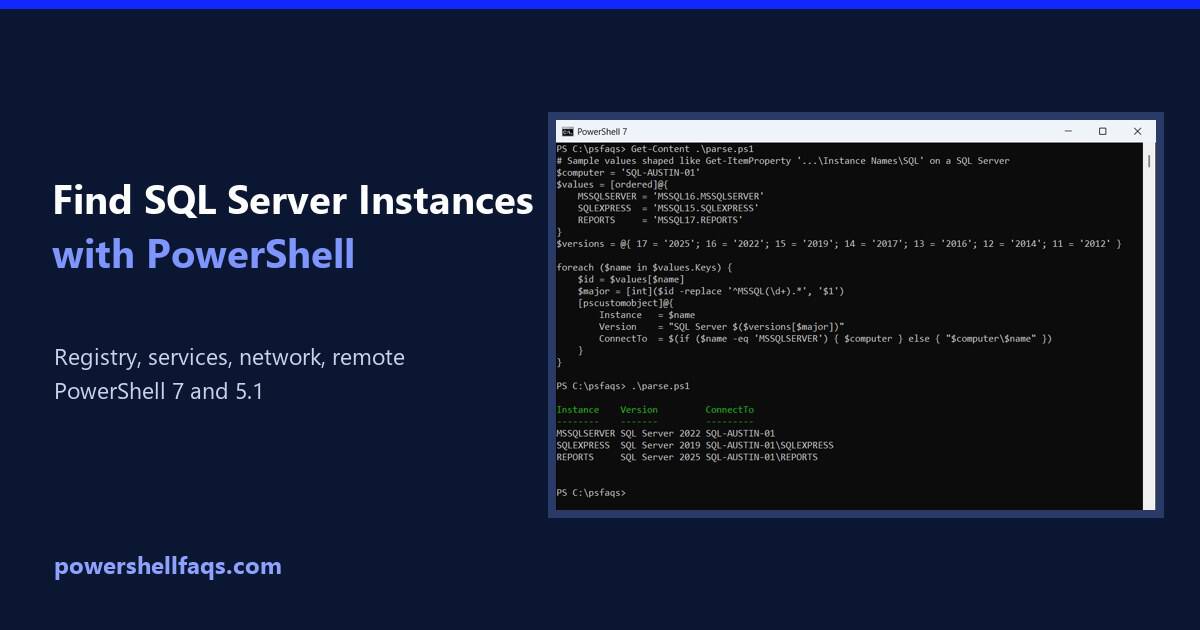Click the green "Version" column header

point(639,410)
